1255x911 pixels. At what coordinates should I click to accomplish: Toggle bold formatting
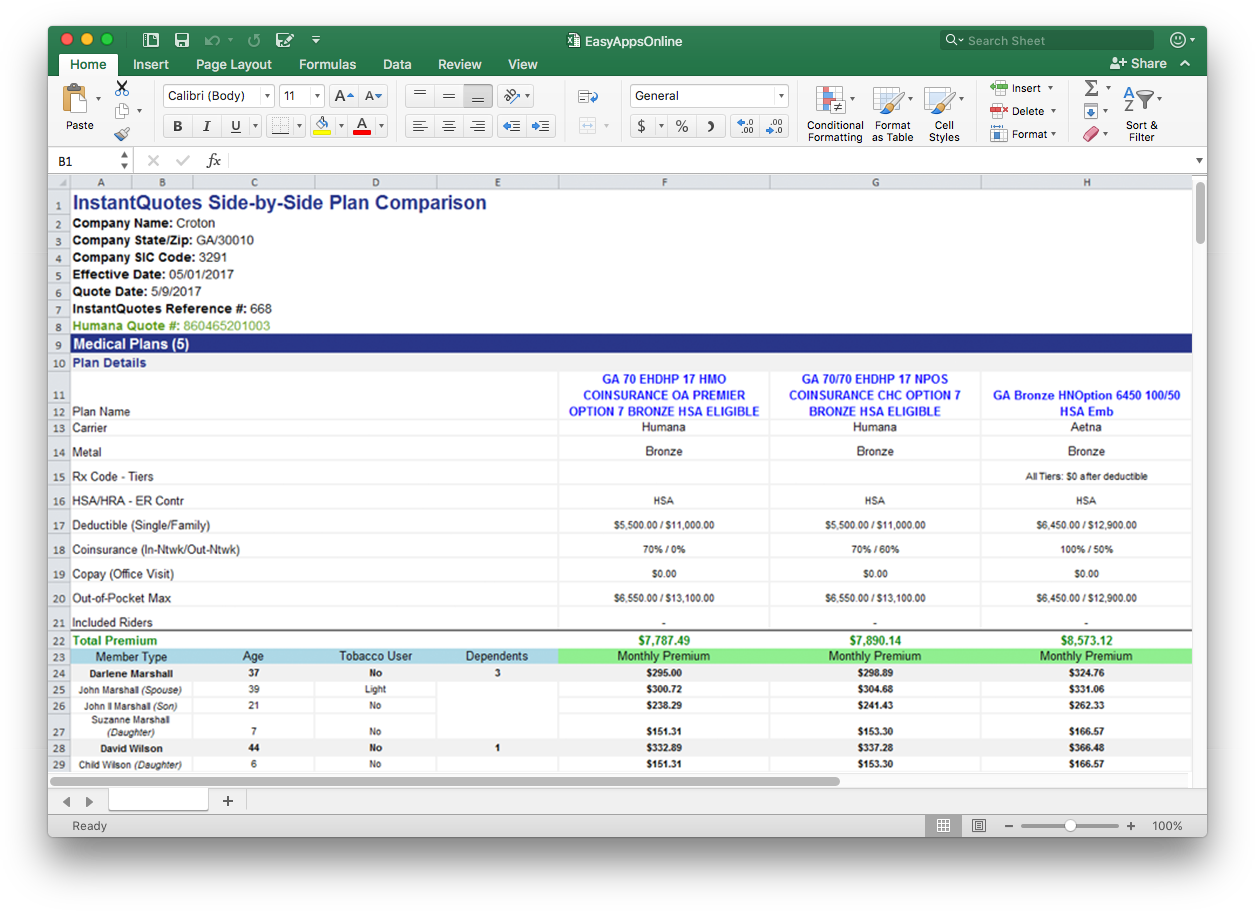[178, 126]
